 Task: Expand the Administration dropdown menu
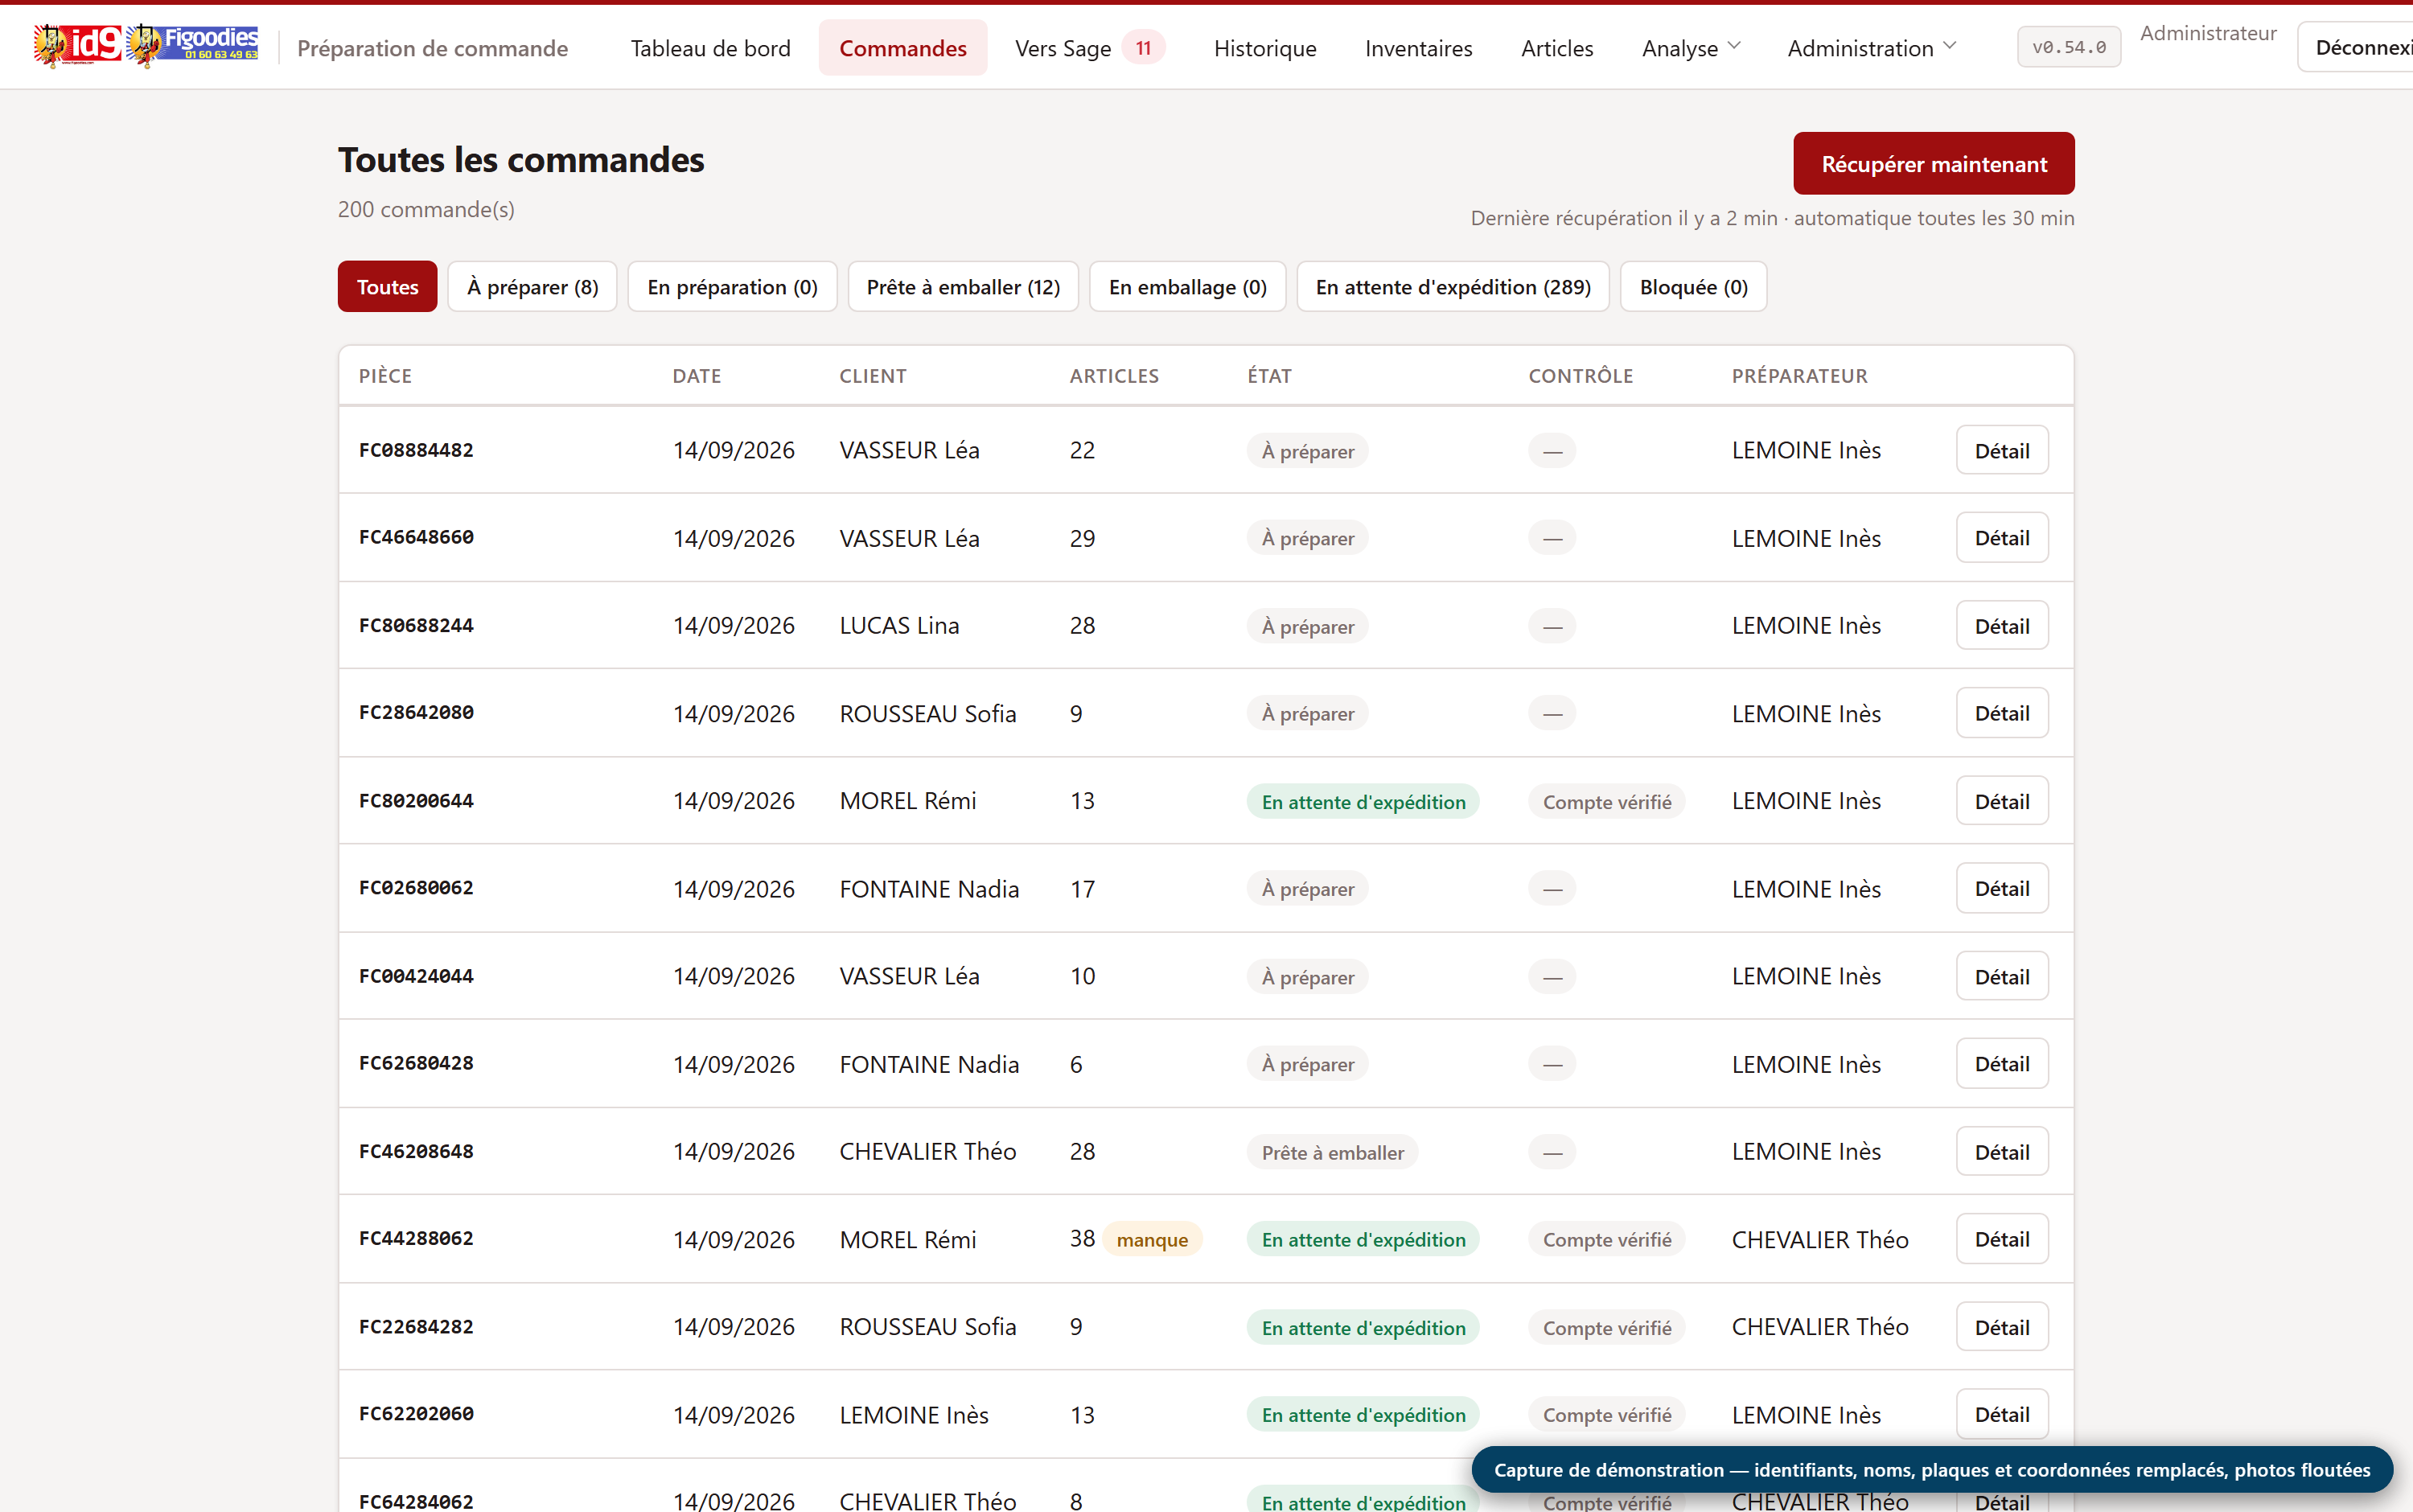[1870, 48]
